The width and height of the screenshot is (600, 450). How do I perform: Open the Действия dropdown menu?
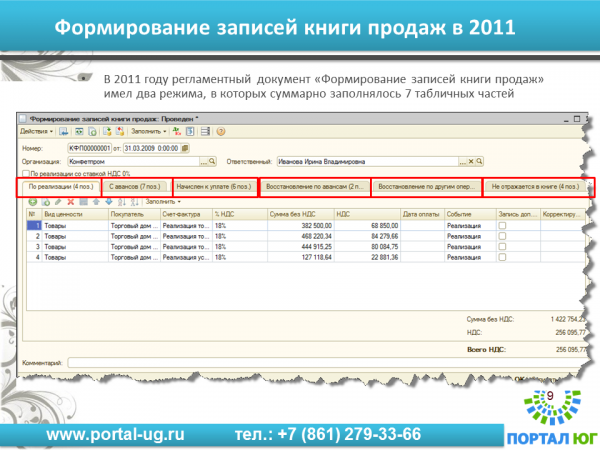click(x=37, y=131)
